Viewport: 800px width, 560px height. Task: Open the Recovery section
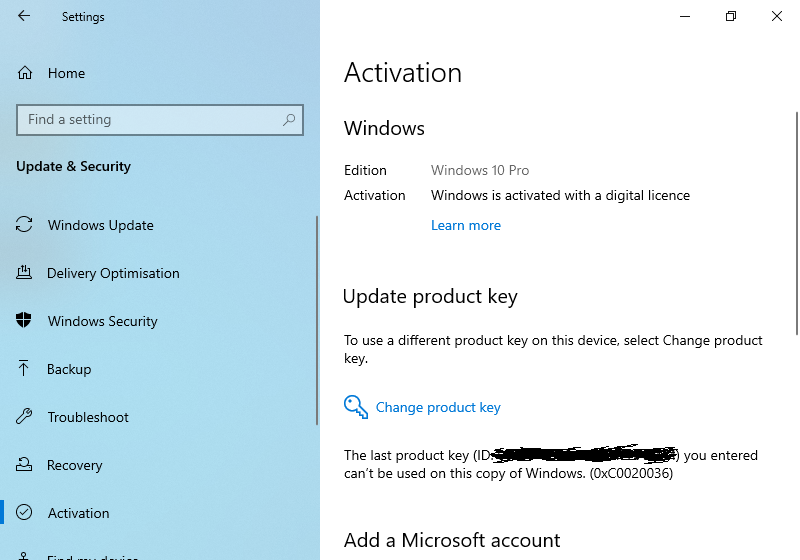tap(74, 465)
